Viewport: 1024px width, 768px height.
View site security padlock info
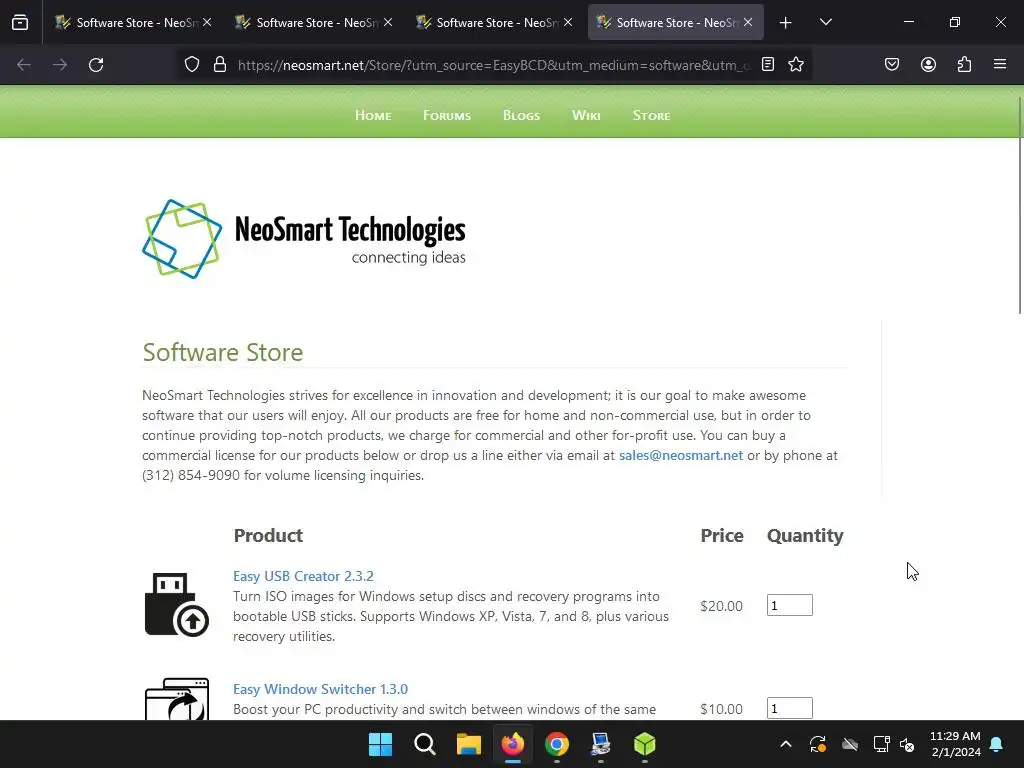pos(220,64)
